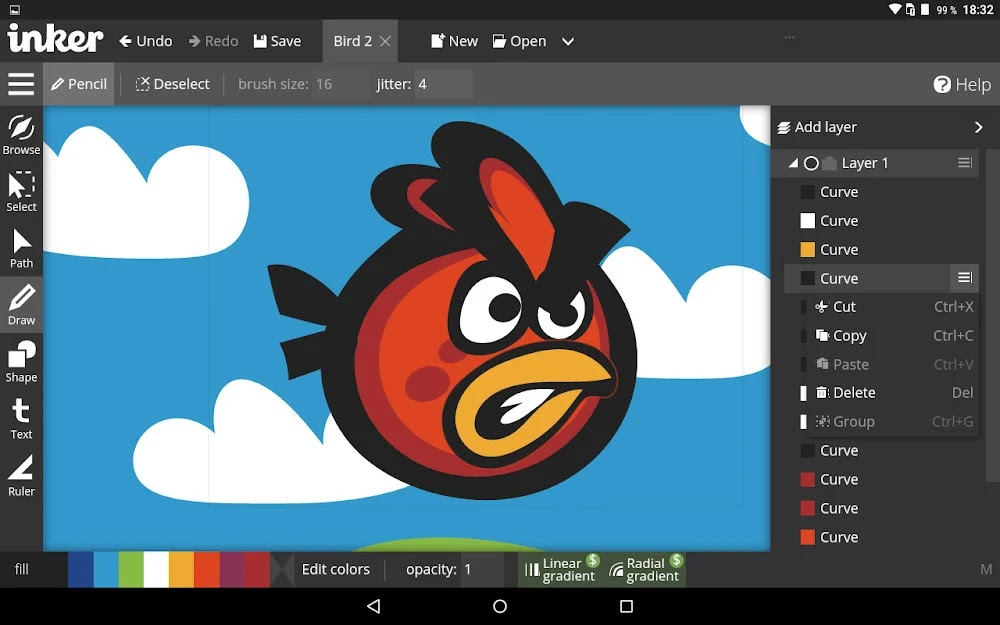Open the Shape tool
Image resolution: width=1000 pixels, height=625 pixels.
tap(21, 362)
